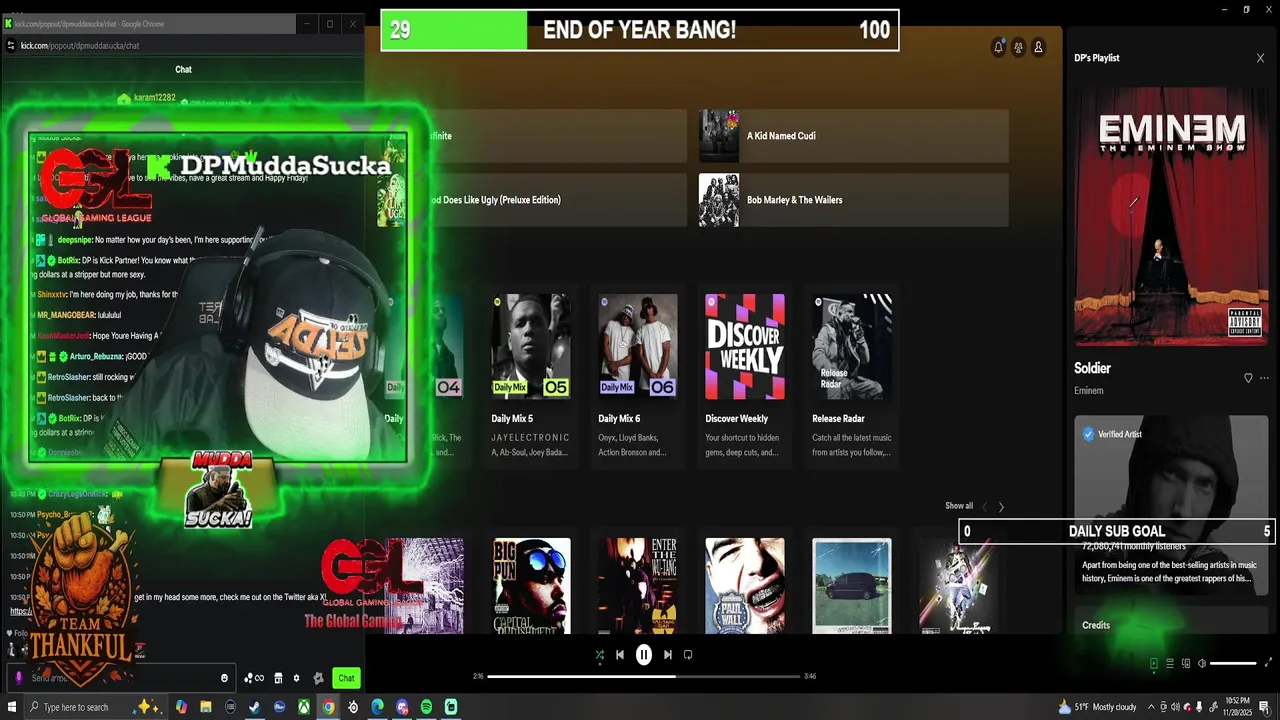The image size is (1280, 720).
Task: Open Spotify notifications bell icon
Action: tap(998, 47)
